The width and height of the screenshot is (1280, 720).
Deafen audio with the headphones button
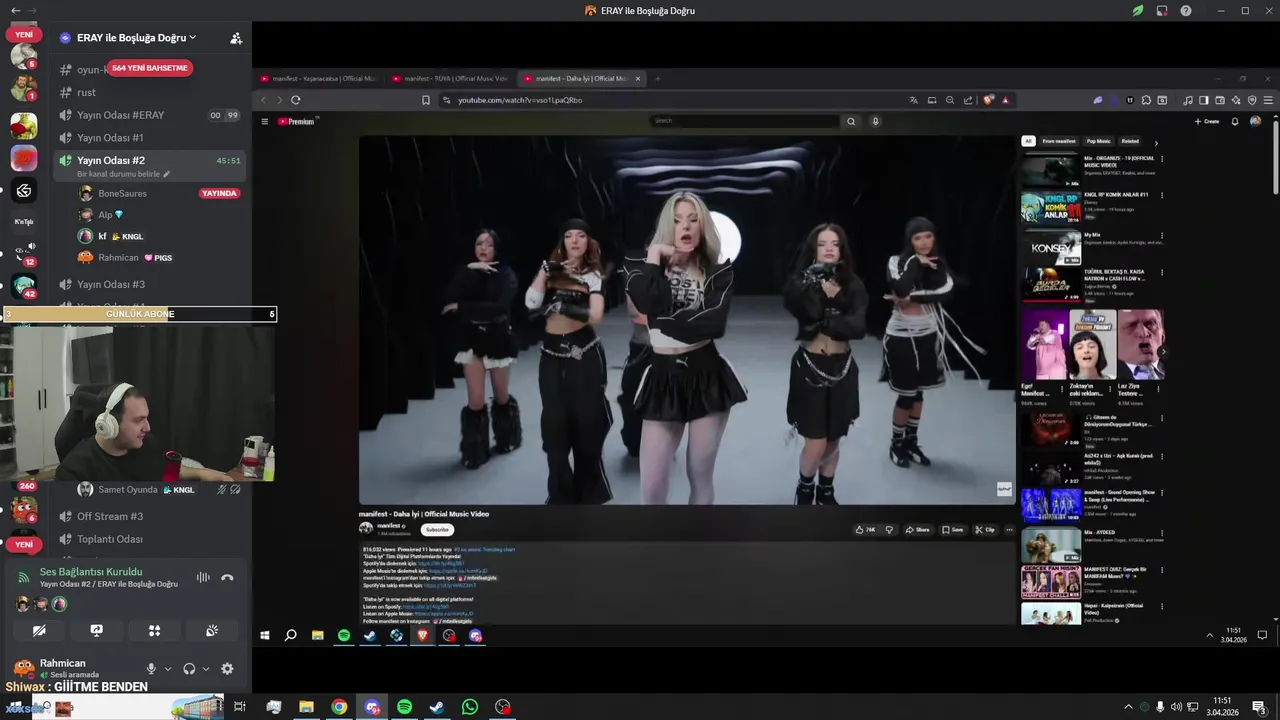click(189, 669)
